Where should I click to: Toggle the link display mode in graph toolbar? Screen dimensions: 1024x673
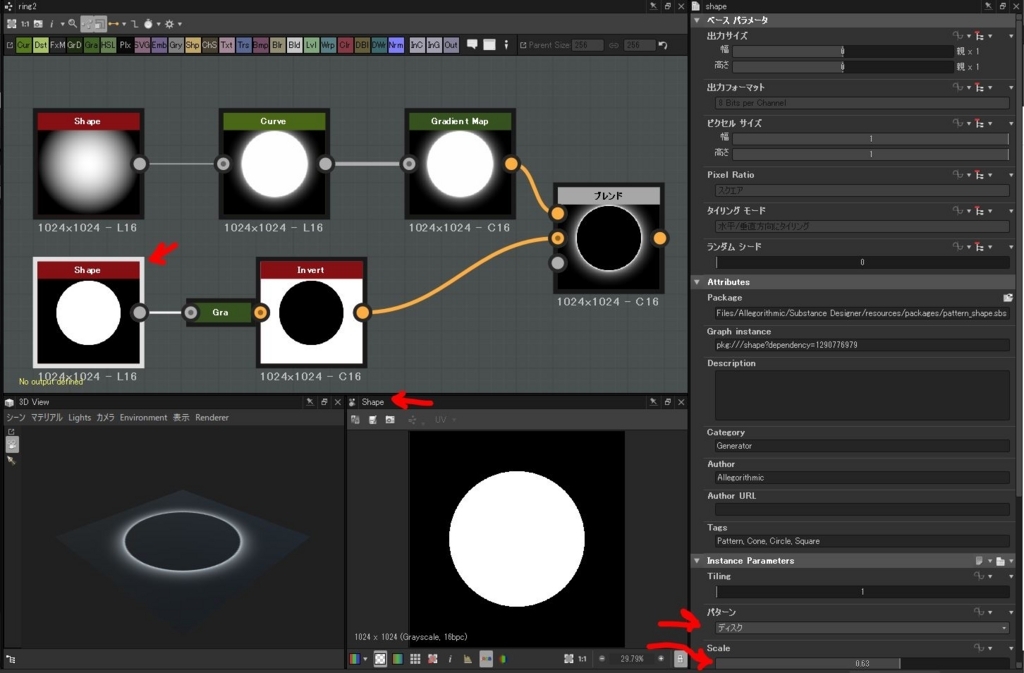114,24
